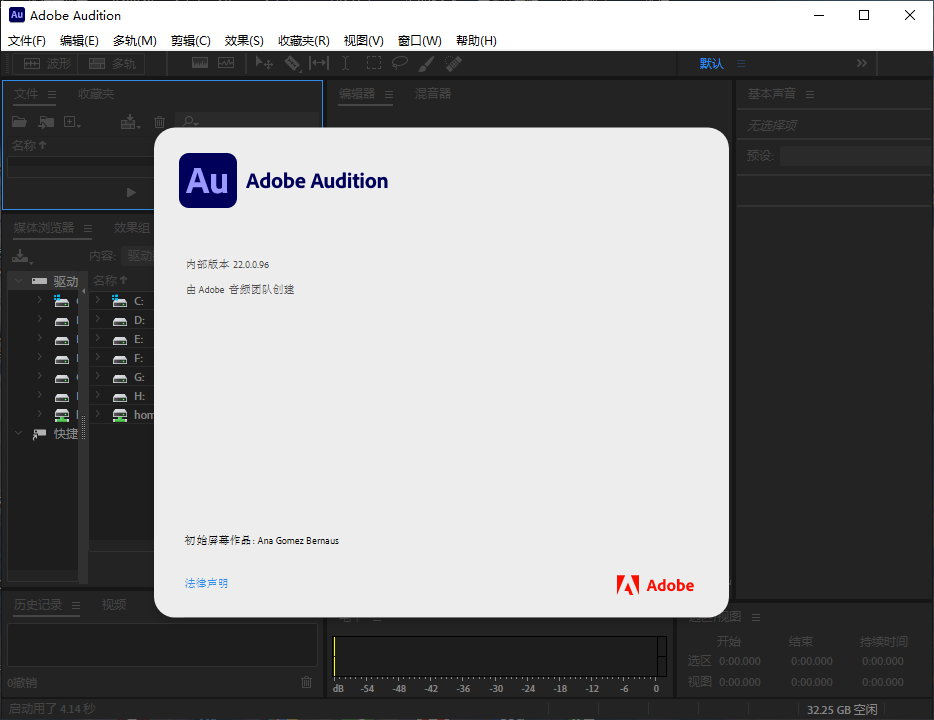Collapse the Shortcuts (快捷) tree node
The height and width of the screenshot is (720, 934).
click(18, 433)
